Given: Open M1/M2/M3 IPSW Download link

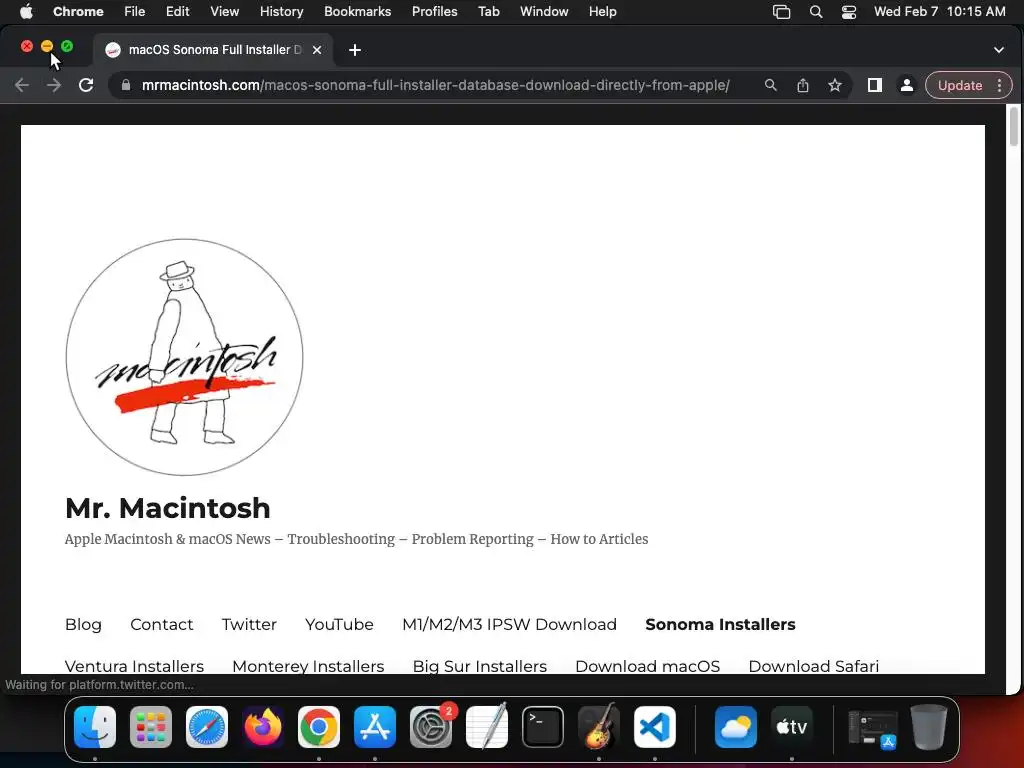Looking at the screenshot, I should tap(509, 624).
